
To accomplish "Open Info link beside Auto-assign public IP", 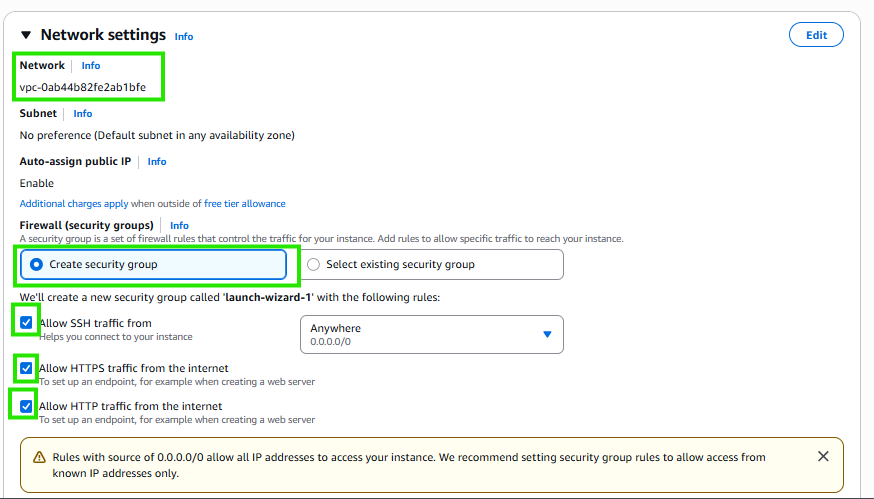I will tap(157, 162).
